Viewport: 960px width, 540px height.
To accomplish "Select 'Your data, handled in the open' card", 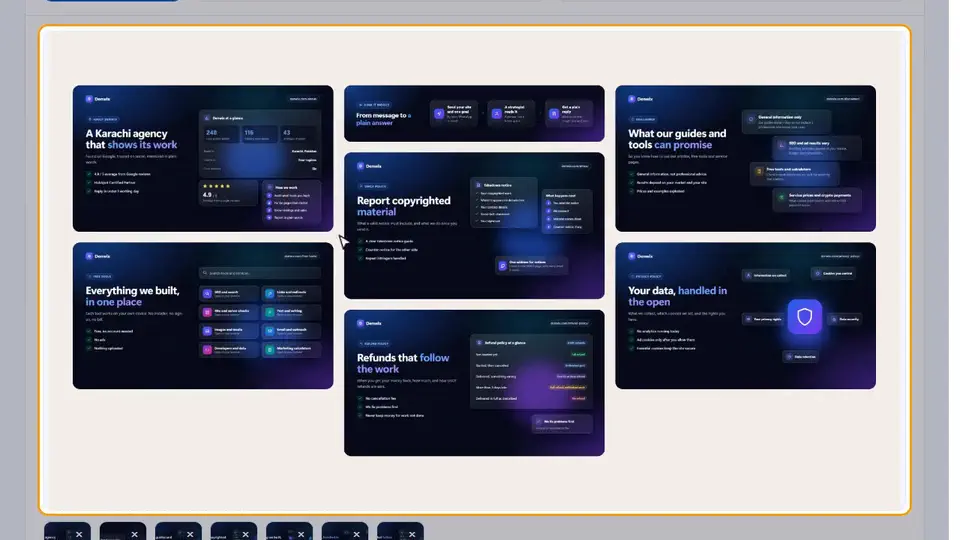I will click(745, 315).
